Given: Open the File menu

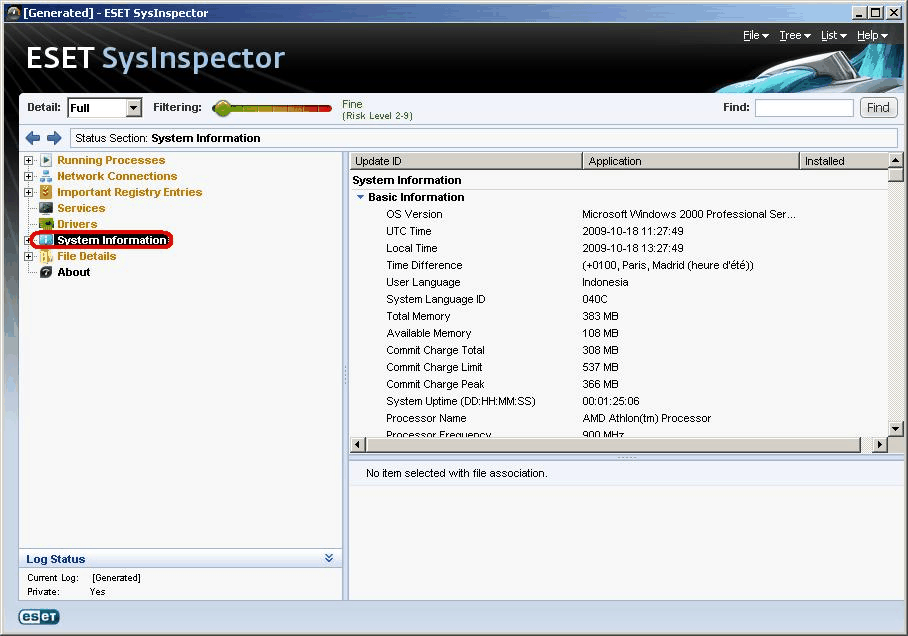Looking at the screenshot, I should (x=756, y=36).
